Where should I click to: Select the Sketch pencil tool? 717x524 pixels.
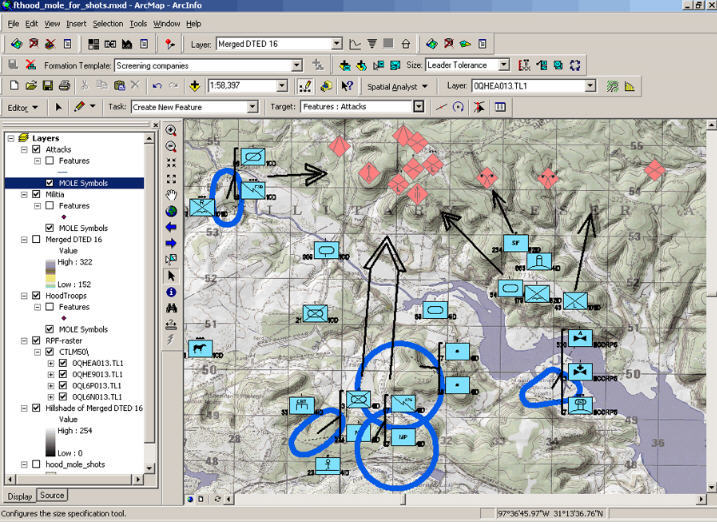coord(79,107)
